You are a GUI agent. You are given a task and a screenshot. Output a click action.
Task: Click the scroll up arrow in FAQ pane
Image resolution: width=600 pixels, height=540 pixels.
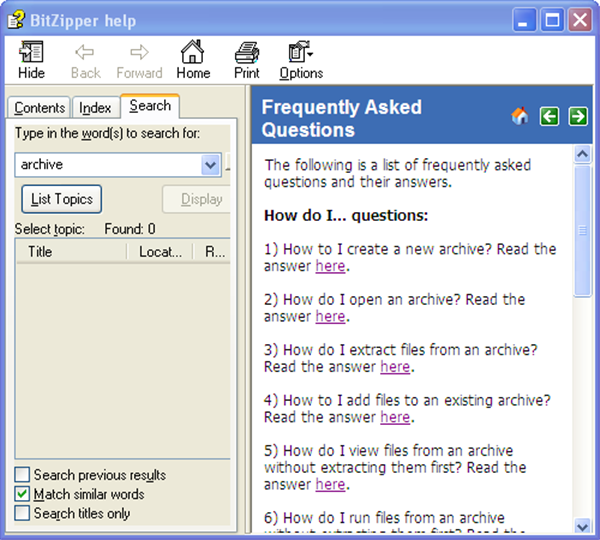582,154
